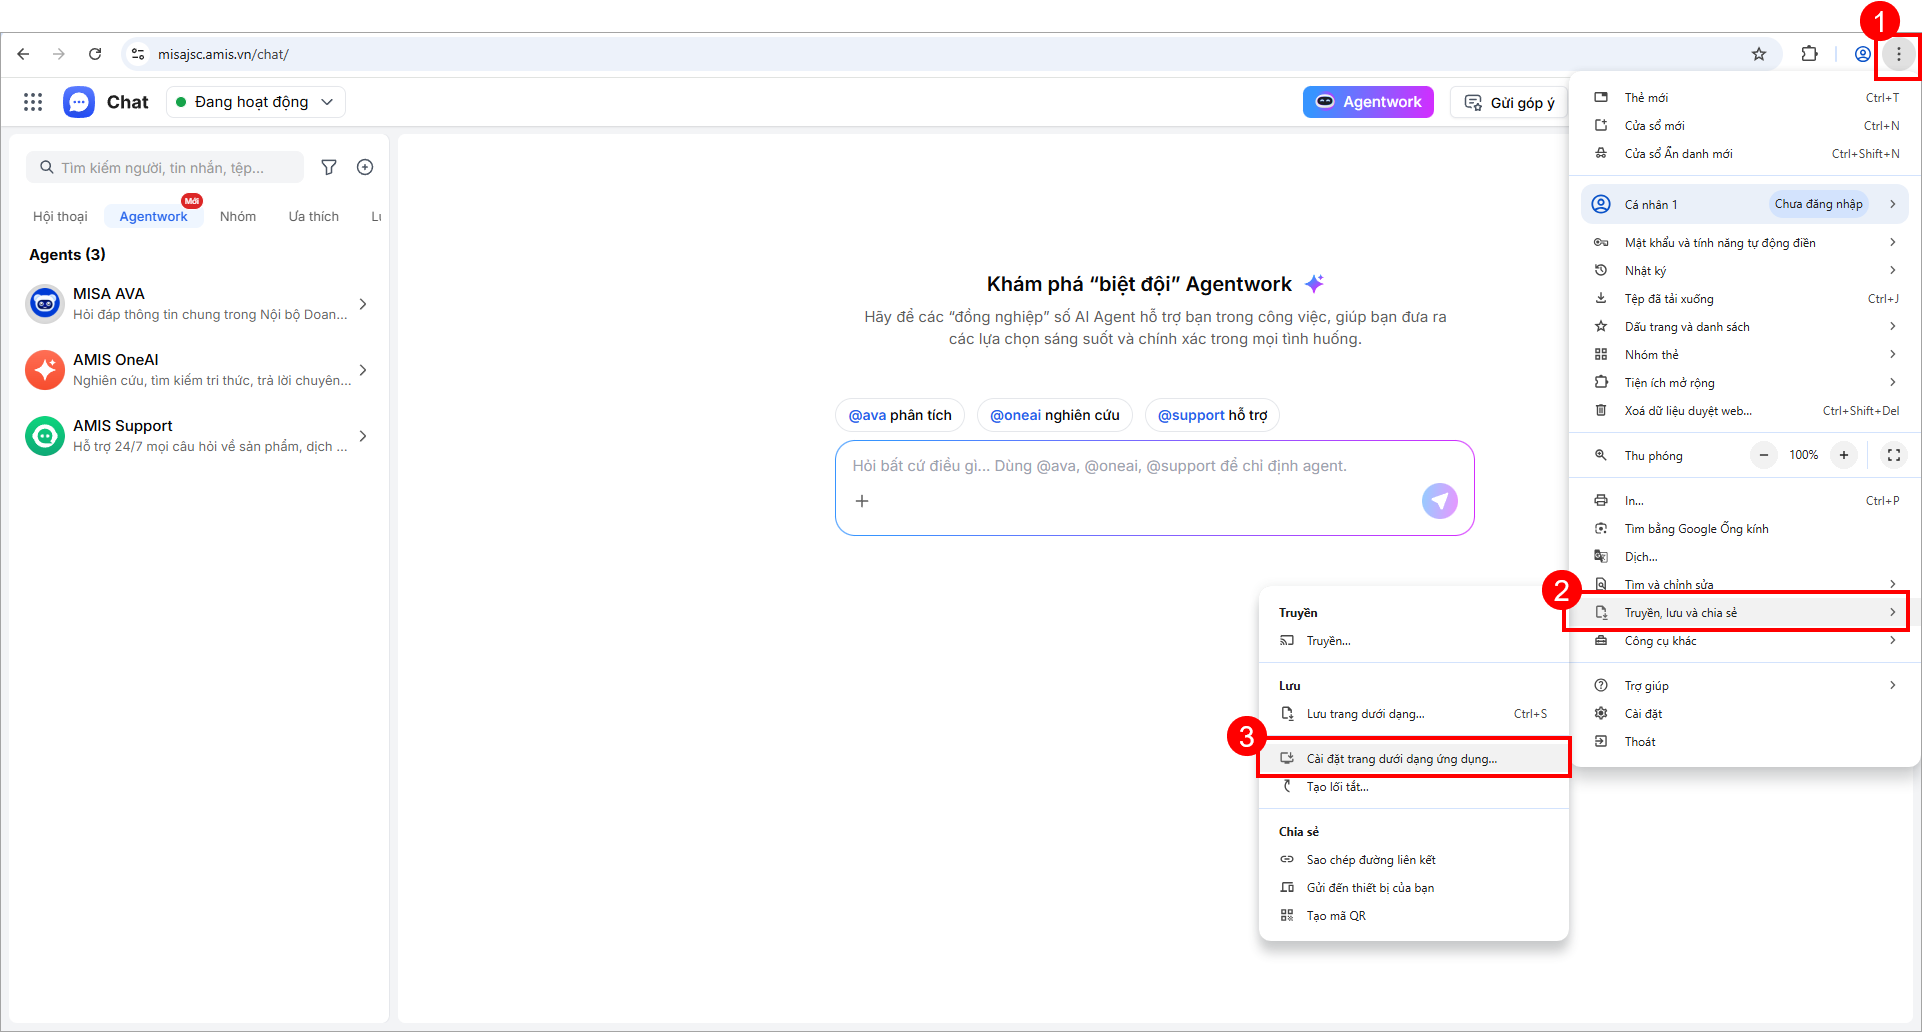Click the "Gửi góp ý" feedback button
This screenshot has width=1922, height=1032.
[1509, 102]
